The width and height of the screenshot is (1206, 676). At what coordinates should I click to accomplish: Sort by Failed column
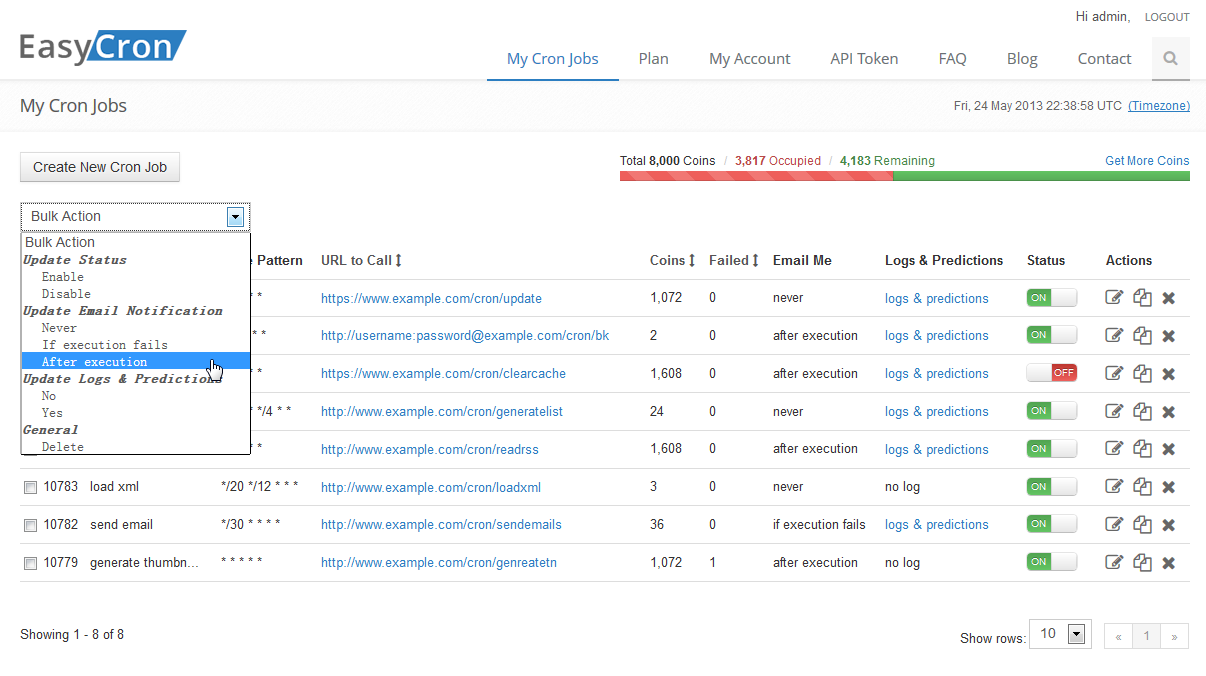[734, 260]
